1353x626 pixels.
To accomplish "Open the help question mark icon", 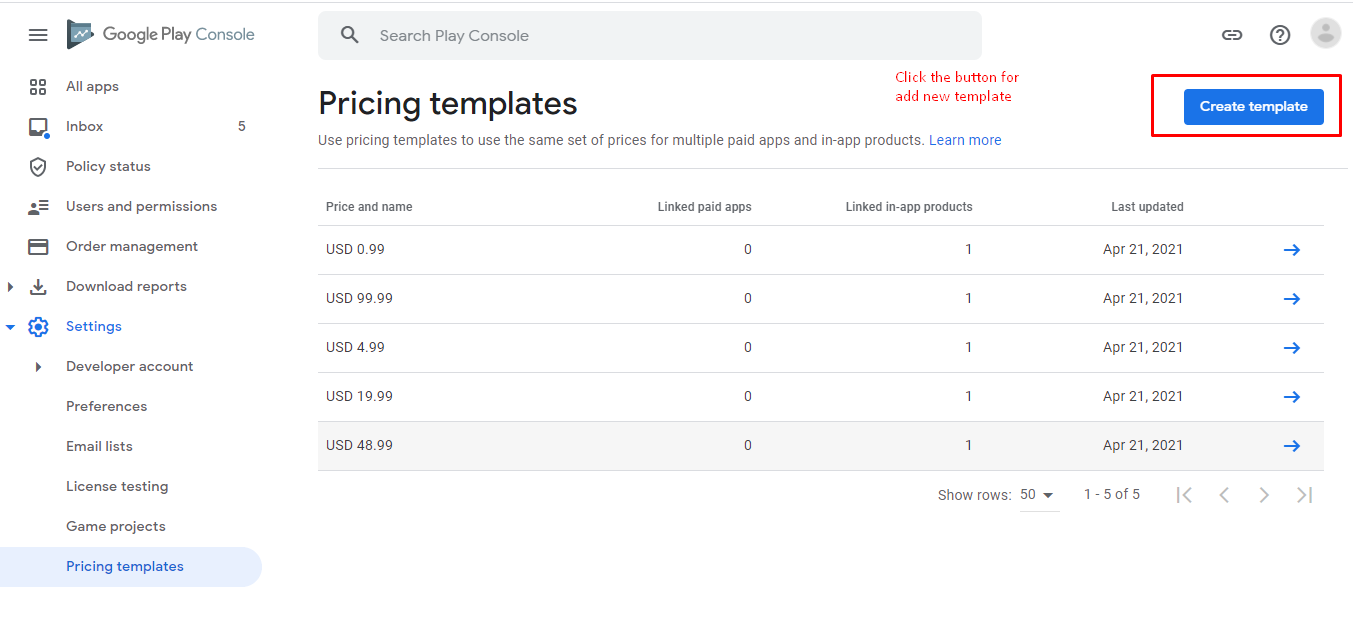I will click(x=1280, y=35).
